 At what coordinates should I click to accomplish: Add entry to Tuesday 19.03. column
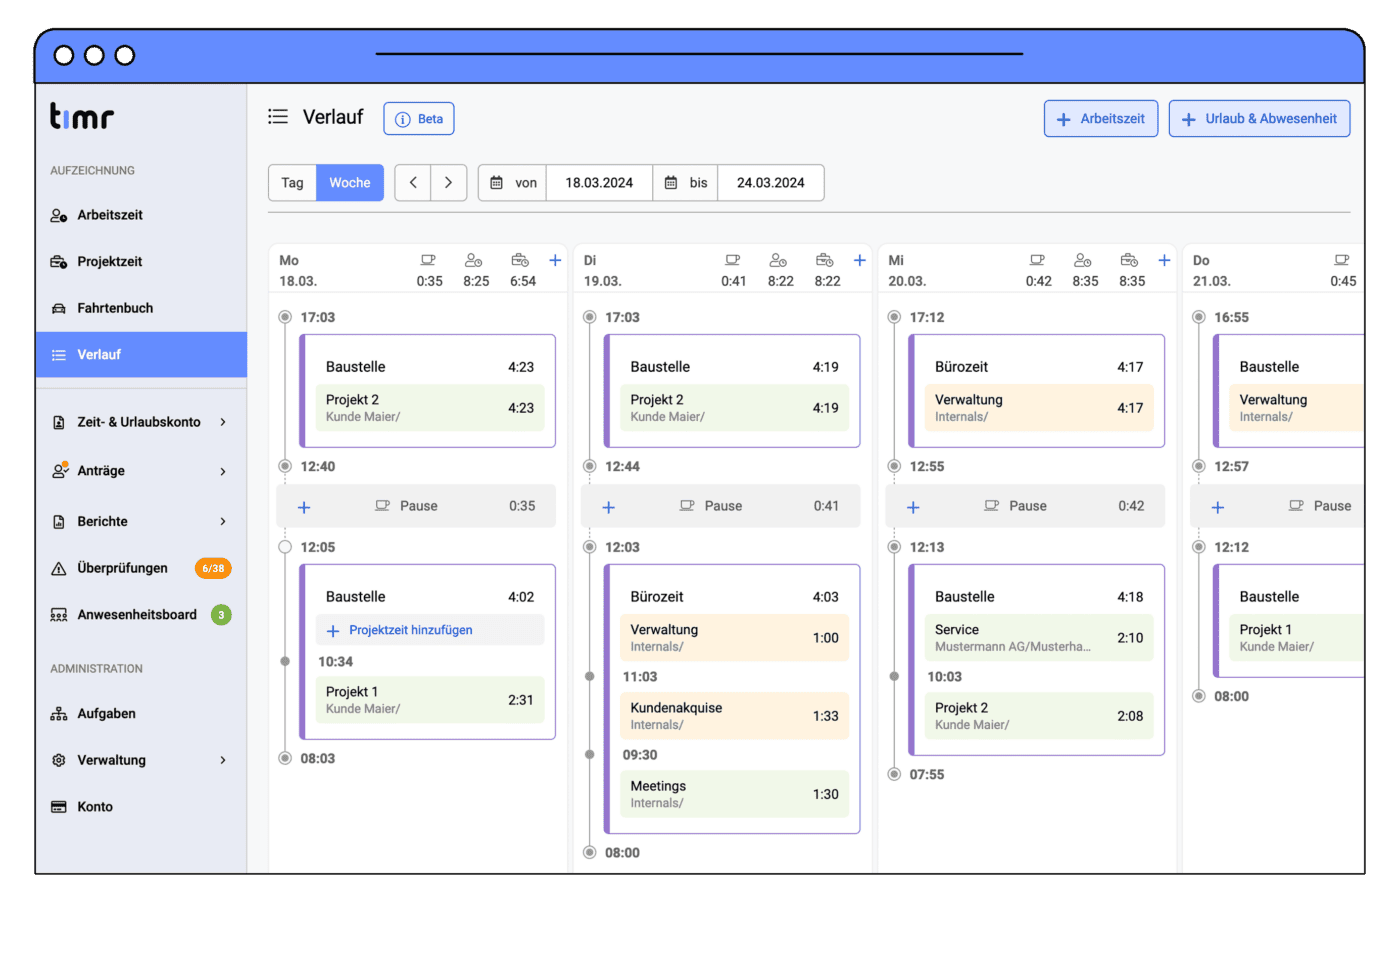(x=859, y=260)
